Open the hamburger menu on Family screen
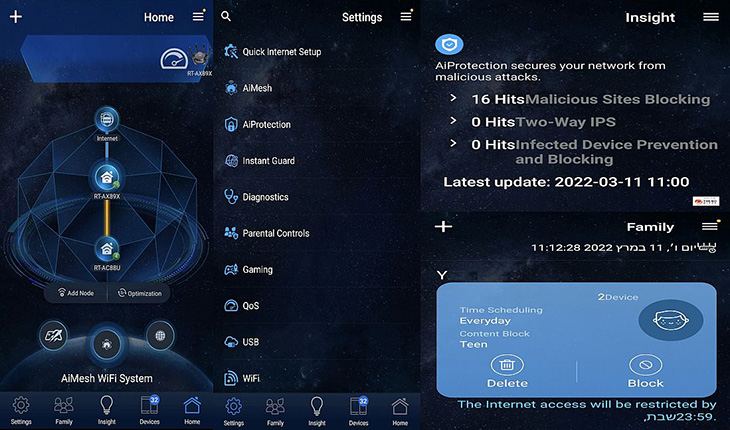The image size is (730, 430). [710, 227]
